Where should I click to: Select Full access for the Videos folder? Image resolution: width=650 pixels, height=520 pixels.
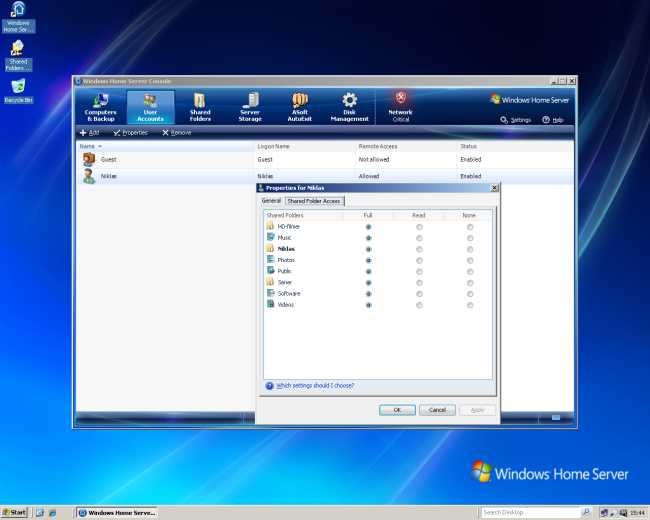368,305
